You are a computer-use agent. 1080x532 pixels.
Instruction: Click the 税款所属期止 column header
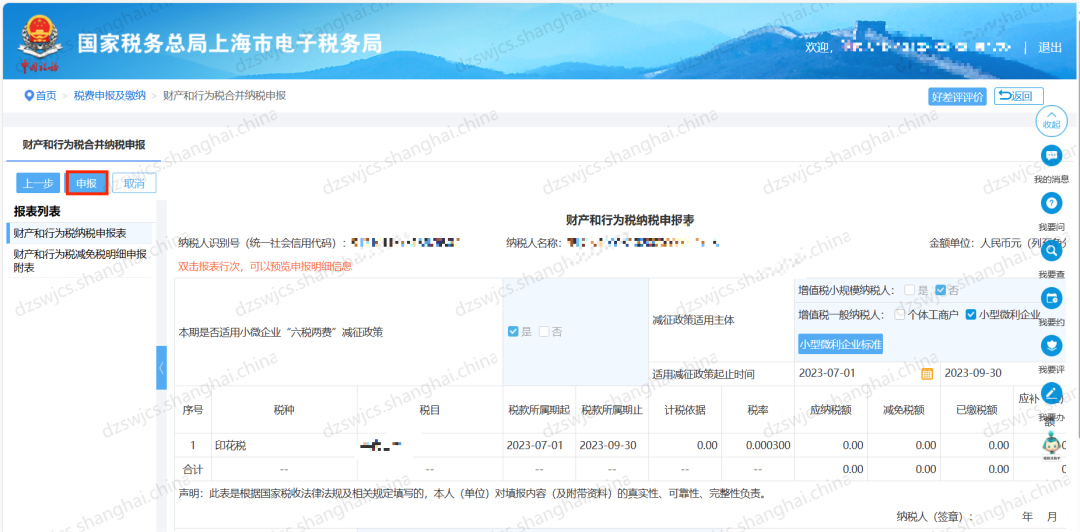(612, 410)
